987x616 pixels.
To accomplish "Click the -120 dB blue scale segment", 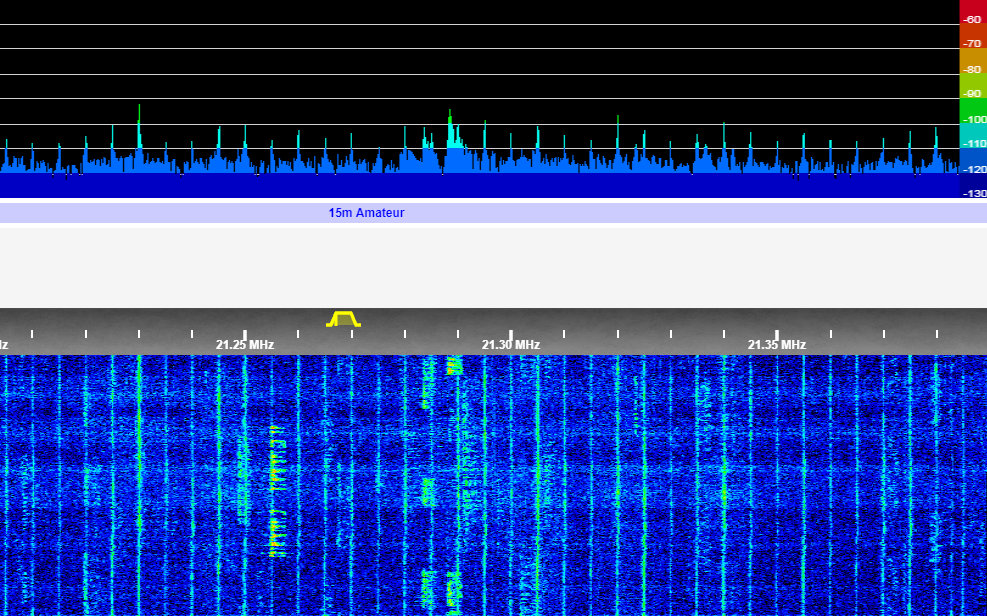I will pyautogui.click(x=972, y=169).
